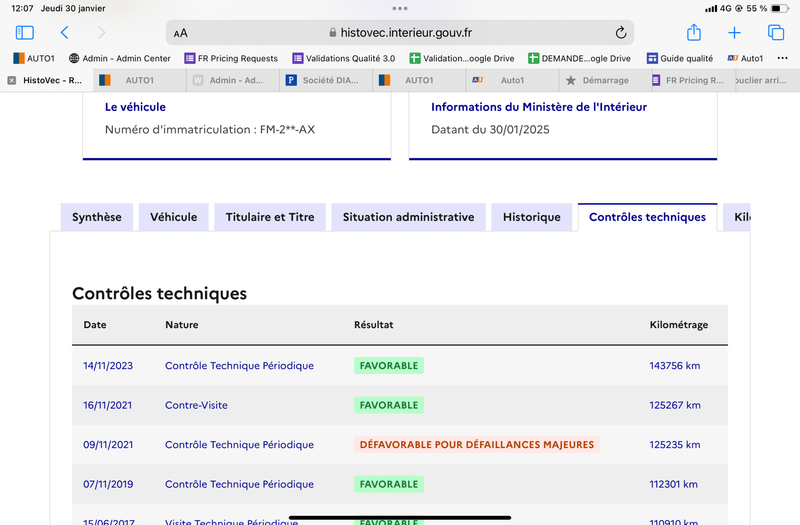The image size is (800, 525).
Task: Tap the histovec.interieur.gouv.fr address field
Action: click(x=400, y=33)
